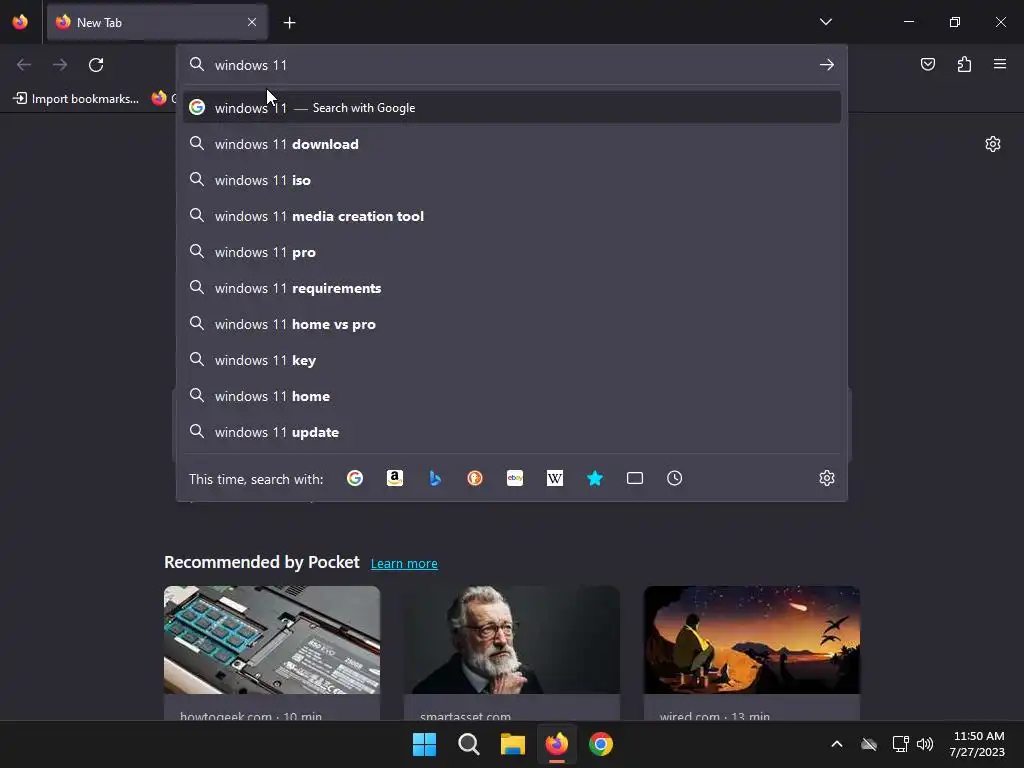Open the volume speaker tray icon
The image size is (1024, 768).
pyautogui.click(x=925, y=744)
